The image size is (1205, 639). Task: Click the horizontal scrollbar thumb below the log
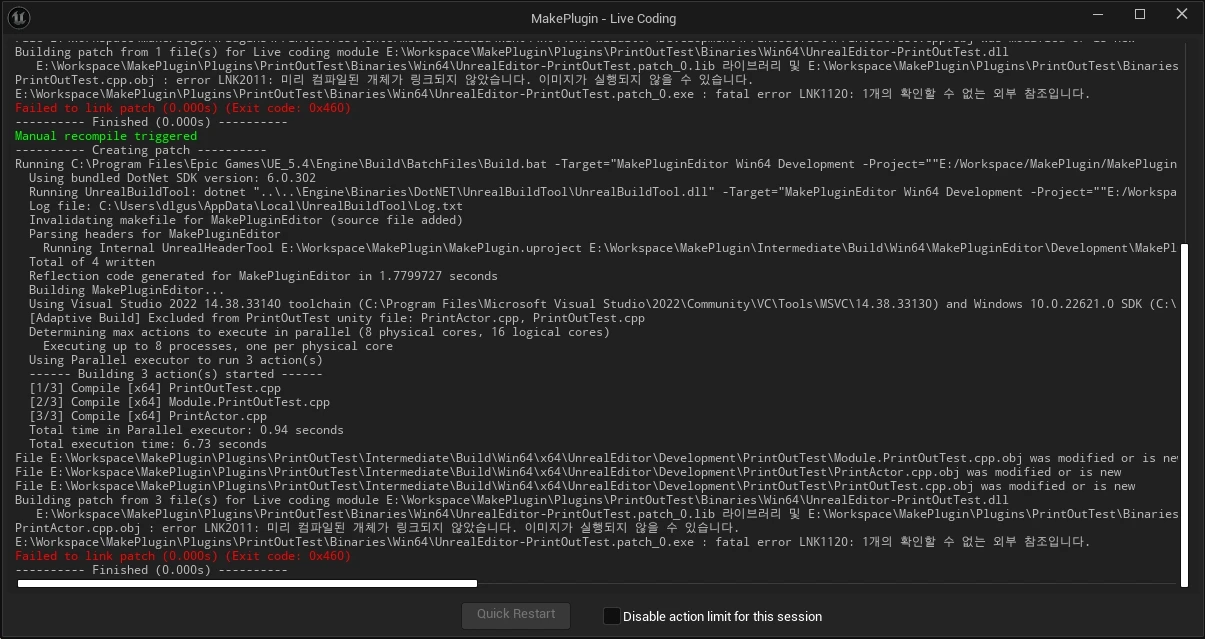(x=247, y=583)
